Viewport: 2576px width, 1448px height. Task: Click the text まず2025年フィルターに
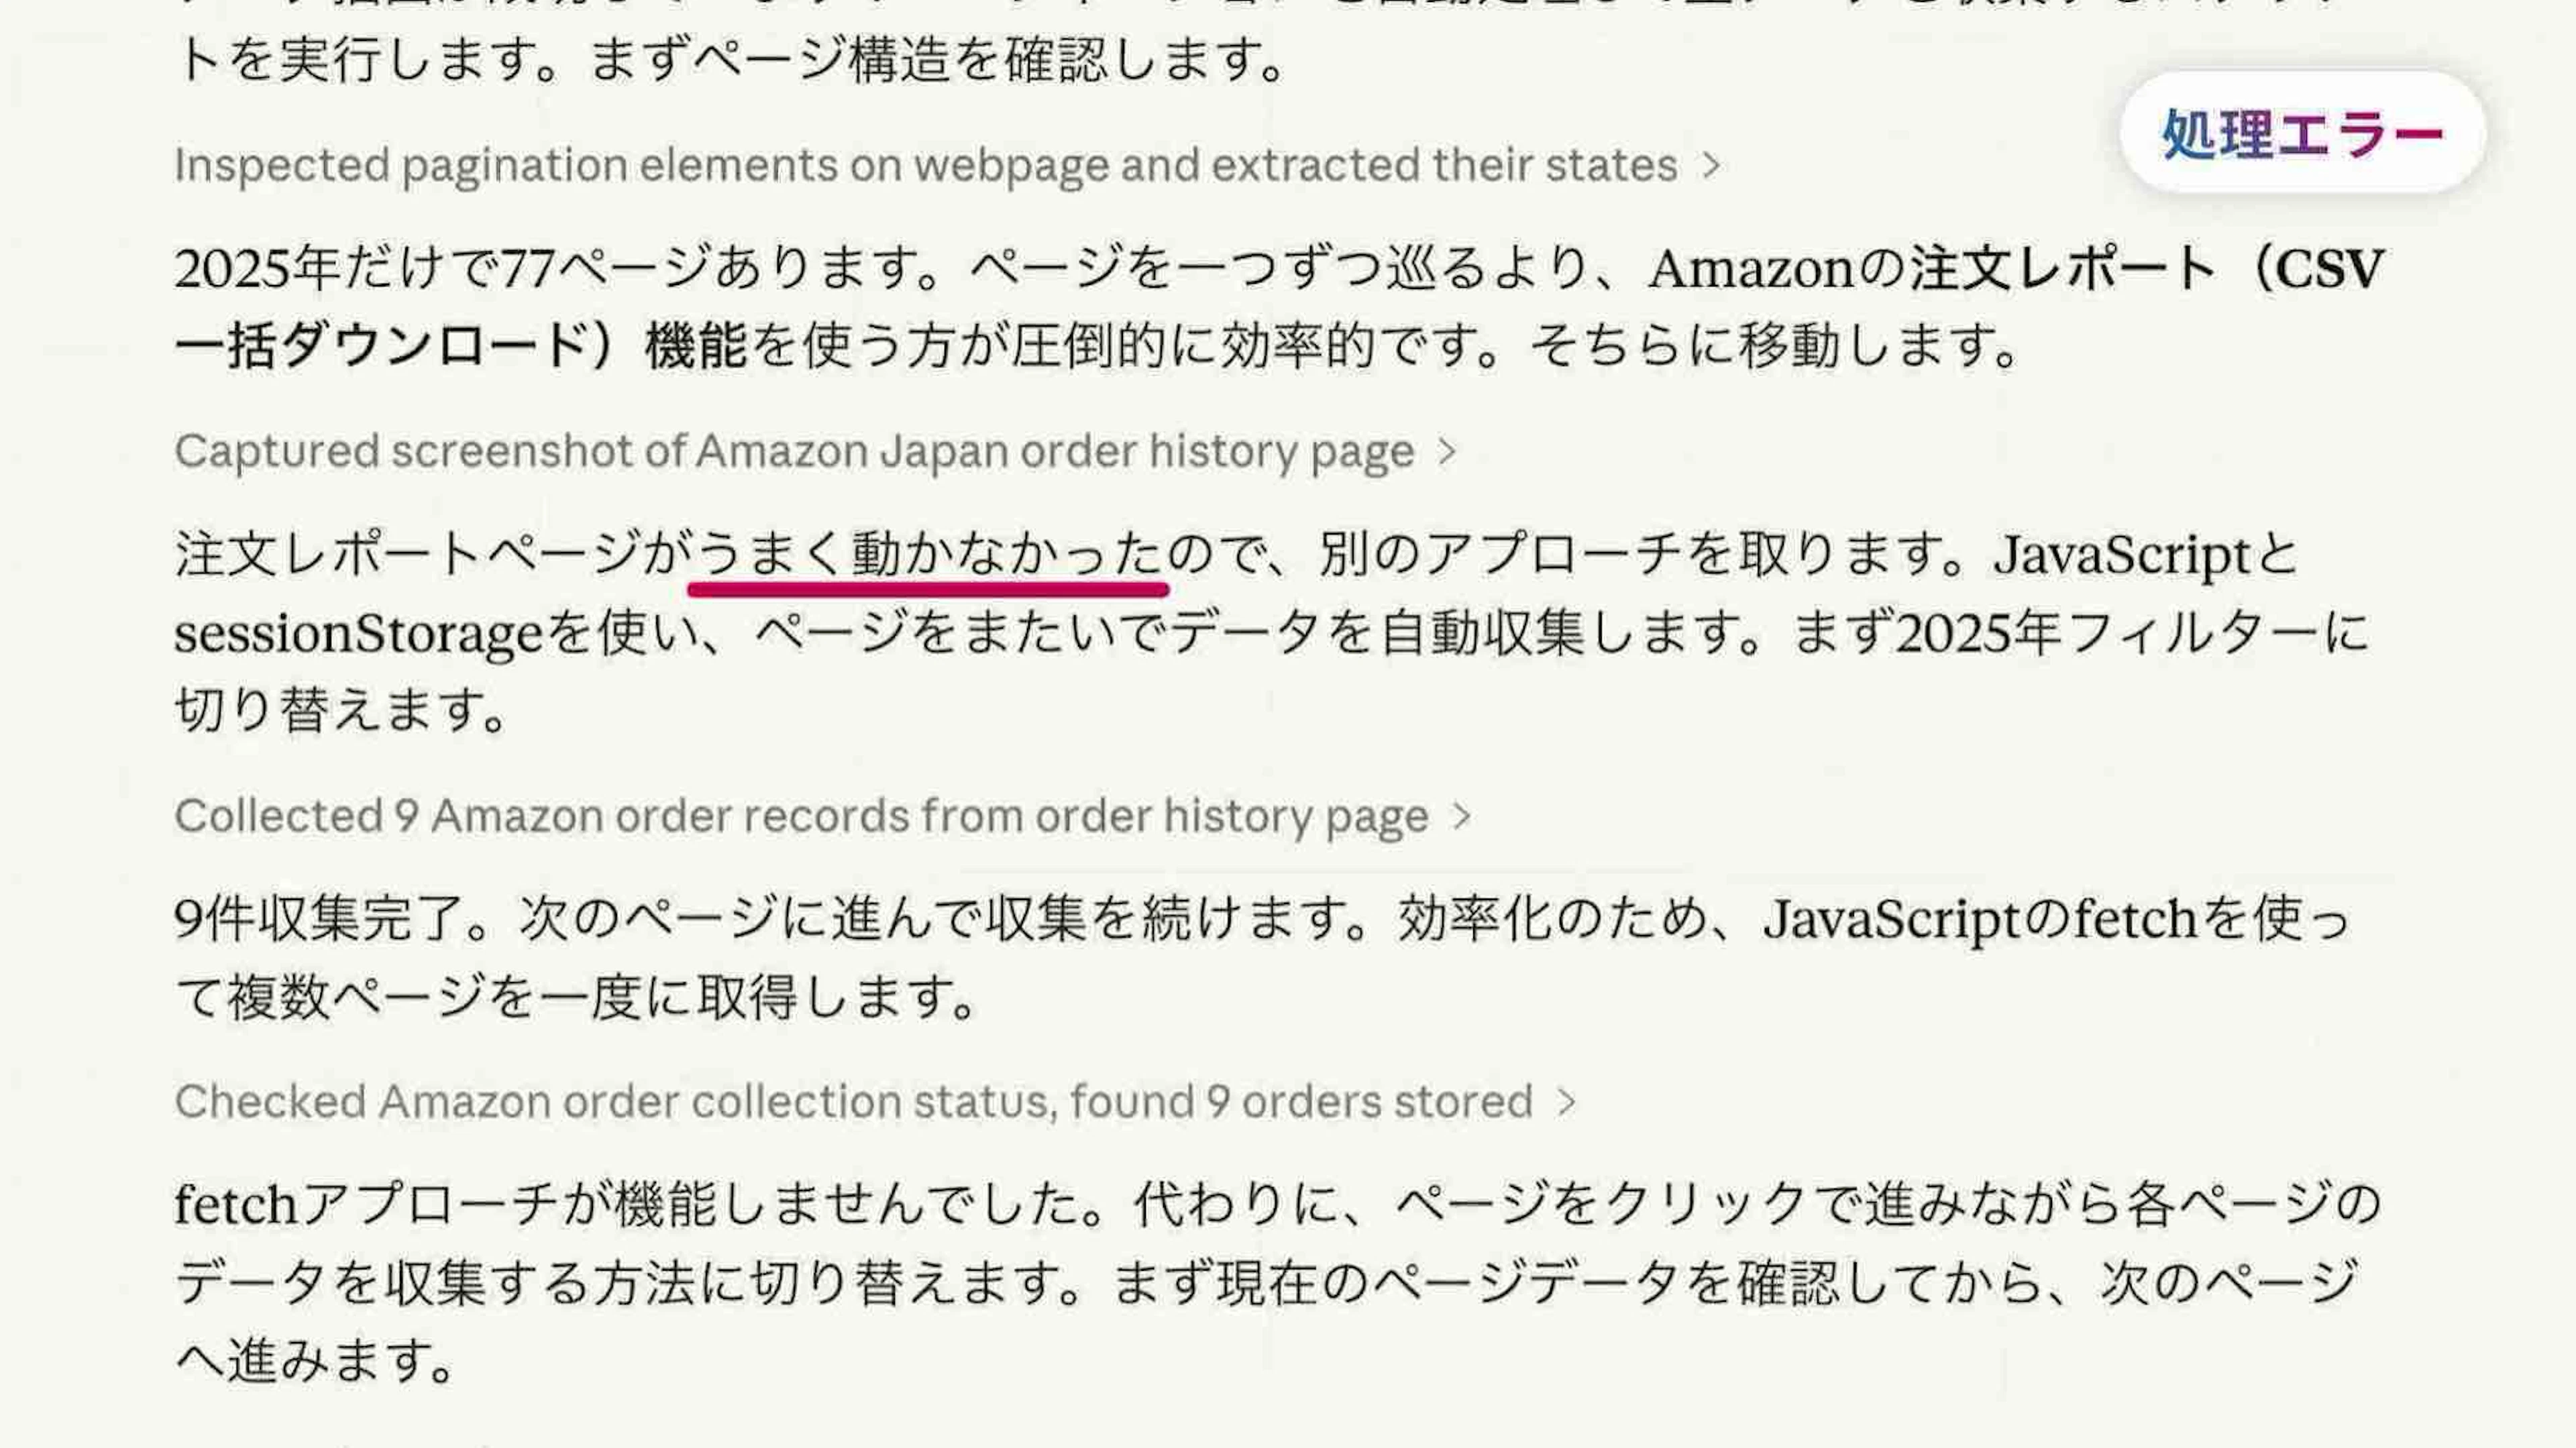pos(2080,634)
